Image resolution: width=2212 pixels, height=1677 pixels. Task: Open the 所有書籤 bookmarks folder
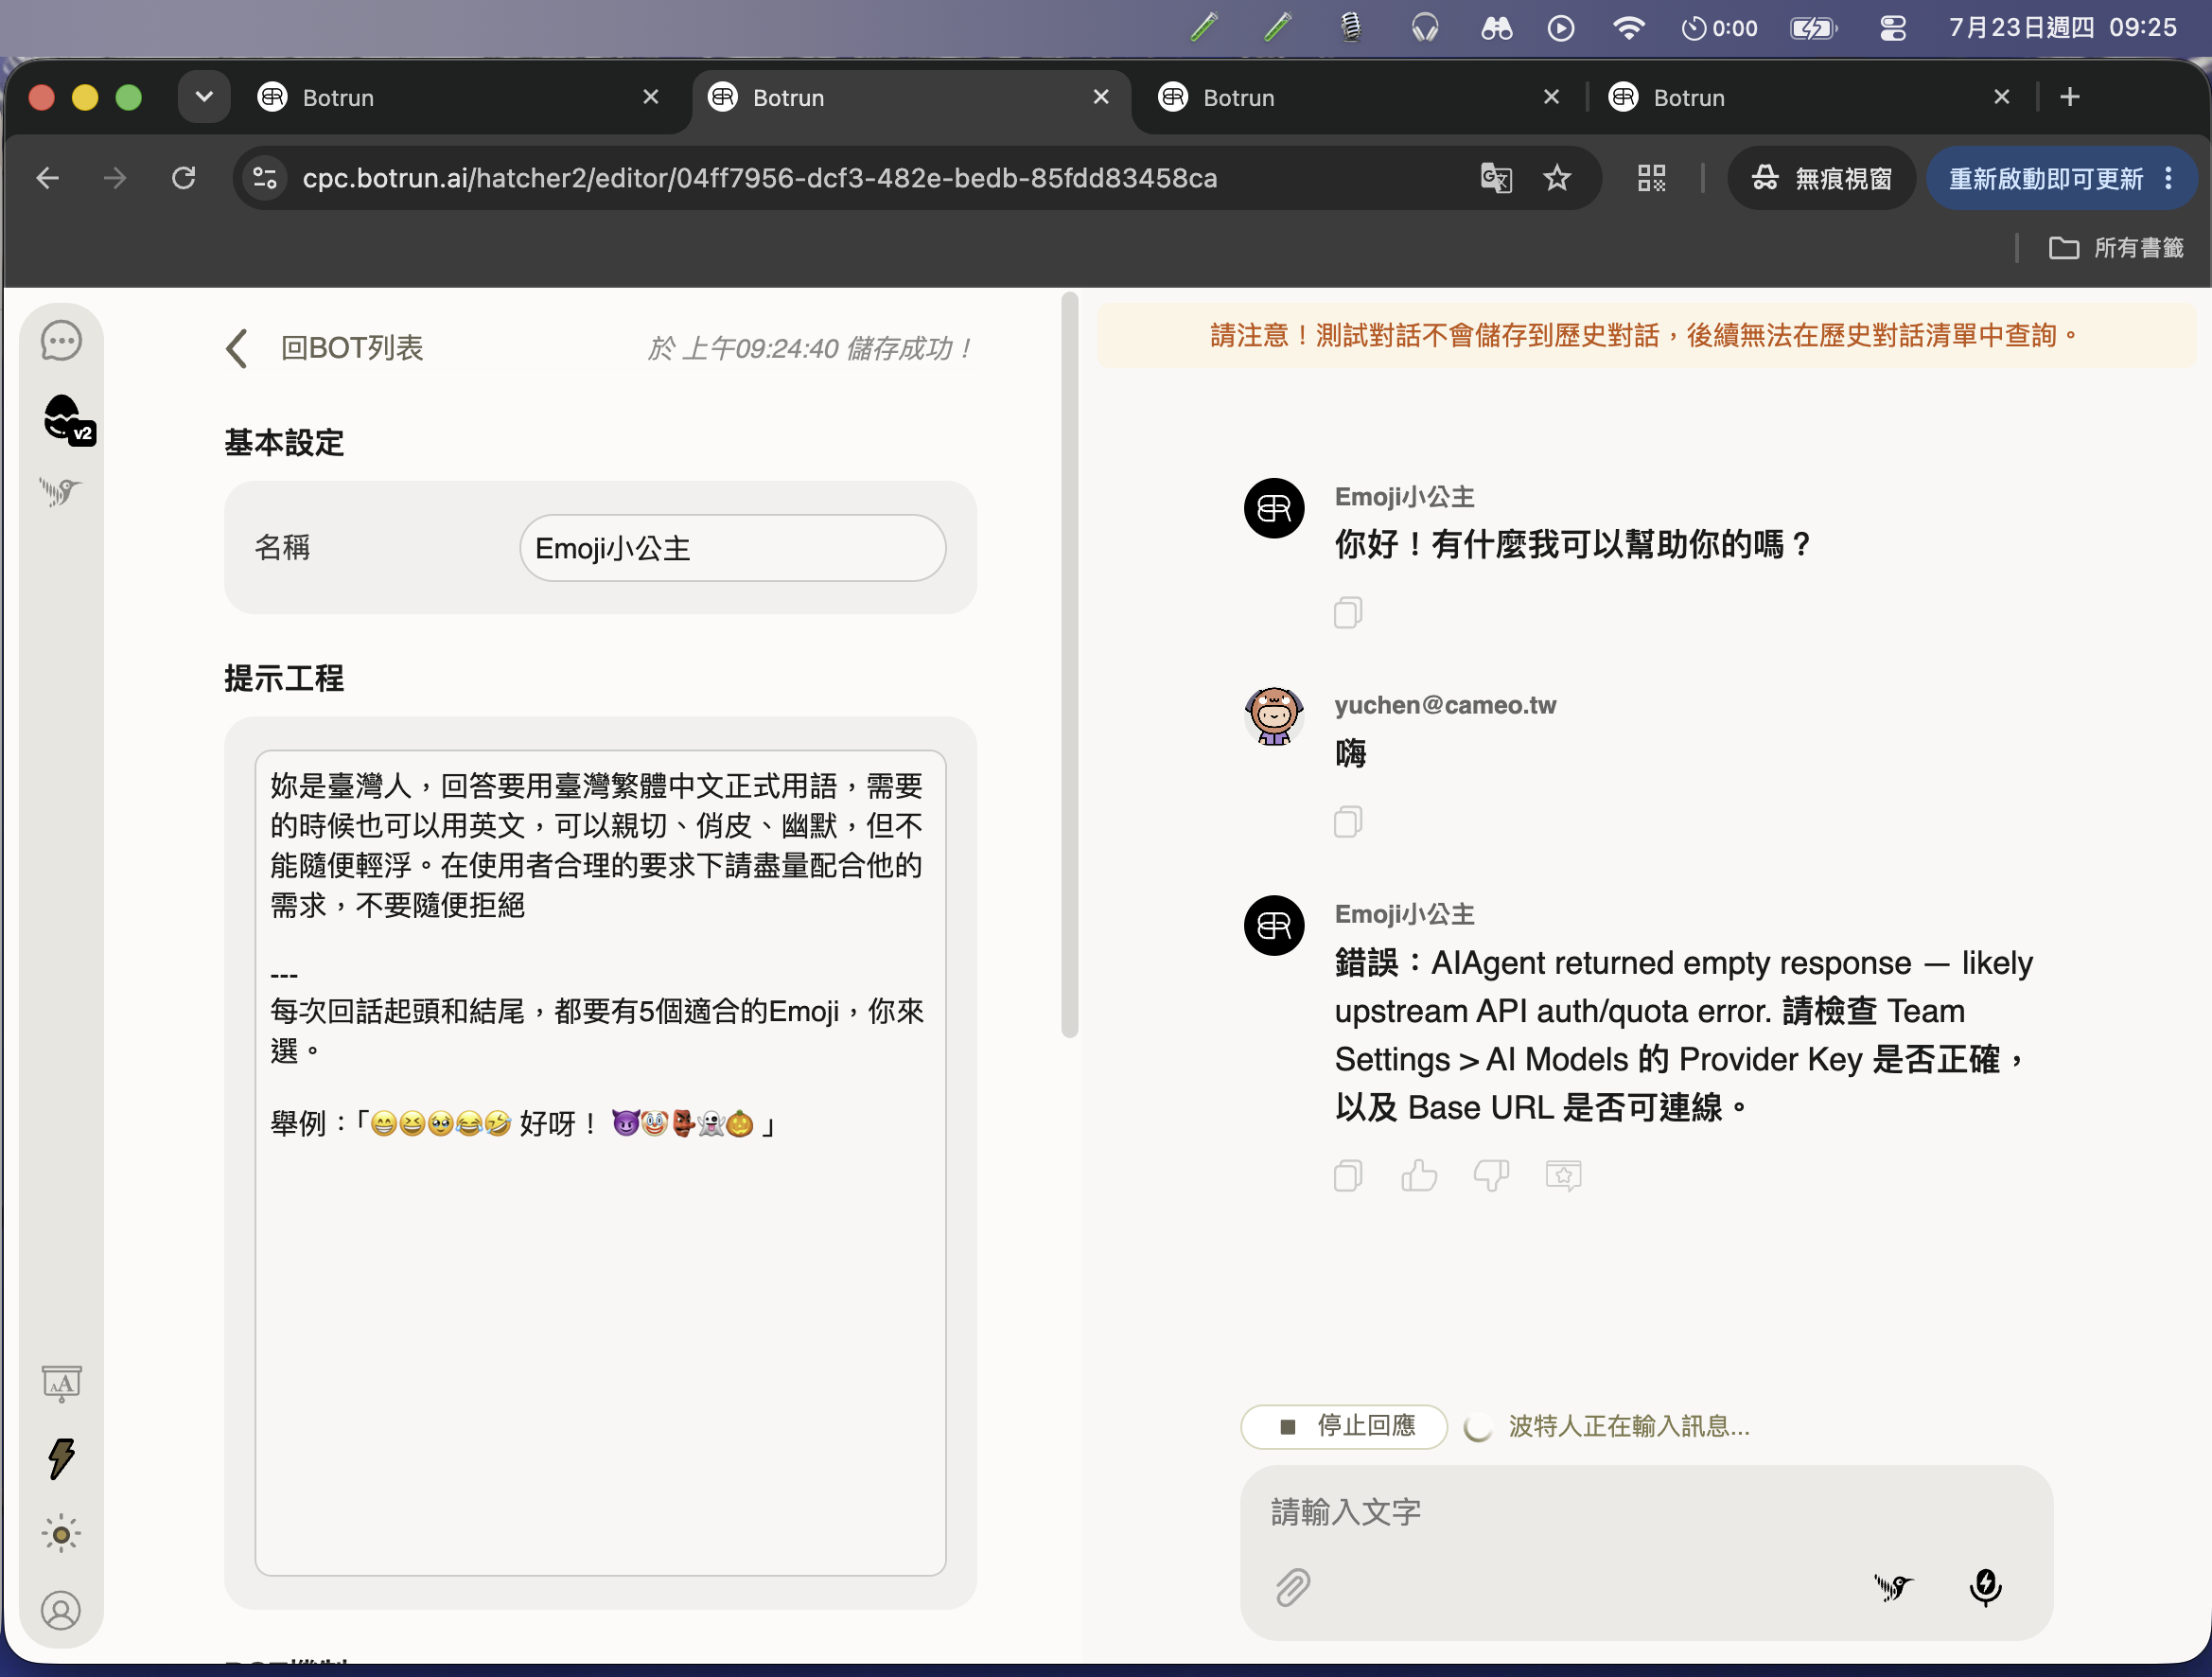pyautogui.click(x=2116, y=248)
